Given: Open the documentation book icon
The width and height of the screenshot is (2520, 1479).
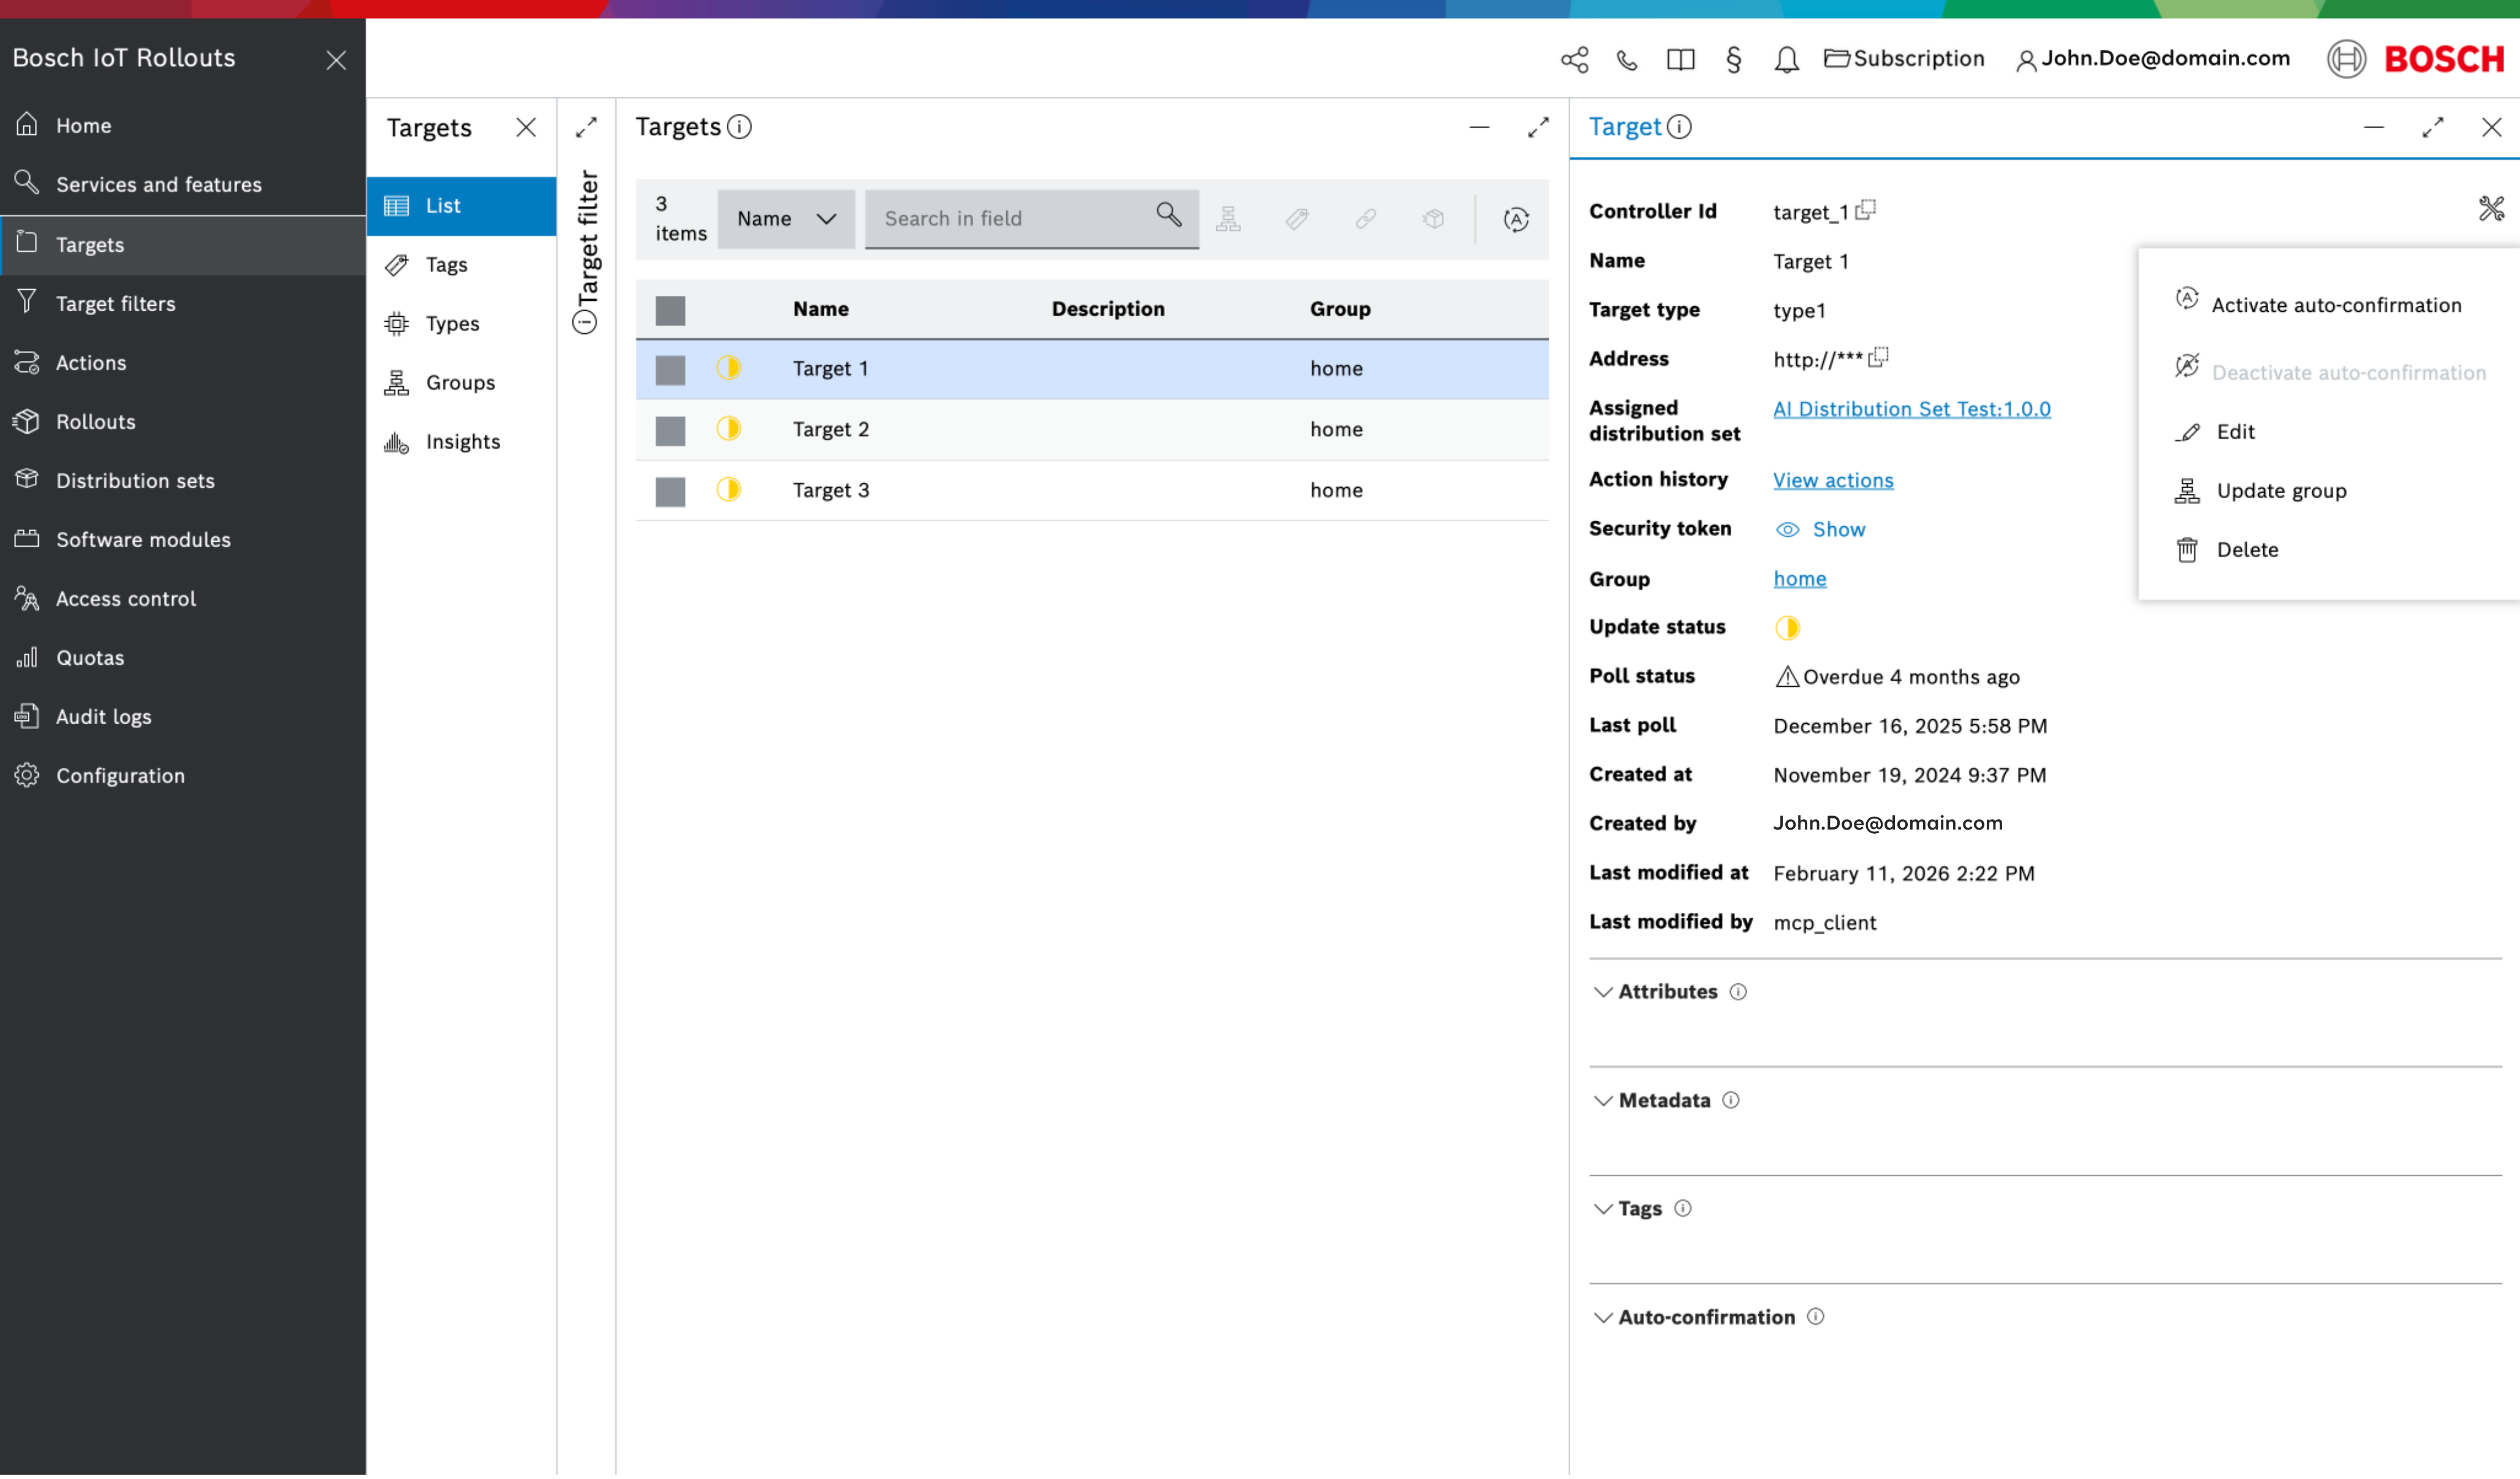Looking at the screenshot, I should pos(1681,60).
